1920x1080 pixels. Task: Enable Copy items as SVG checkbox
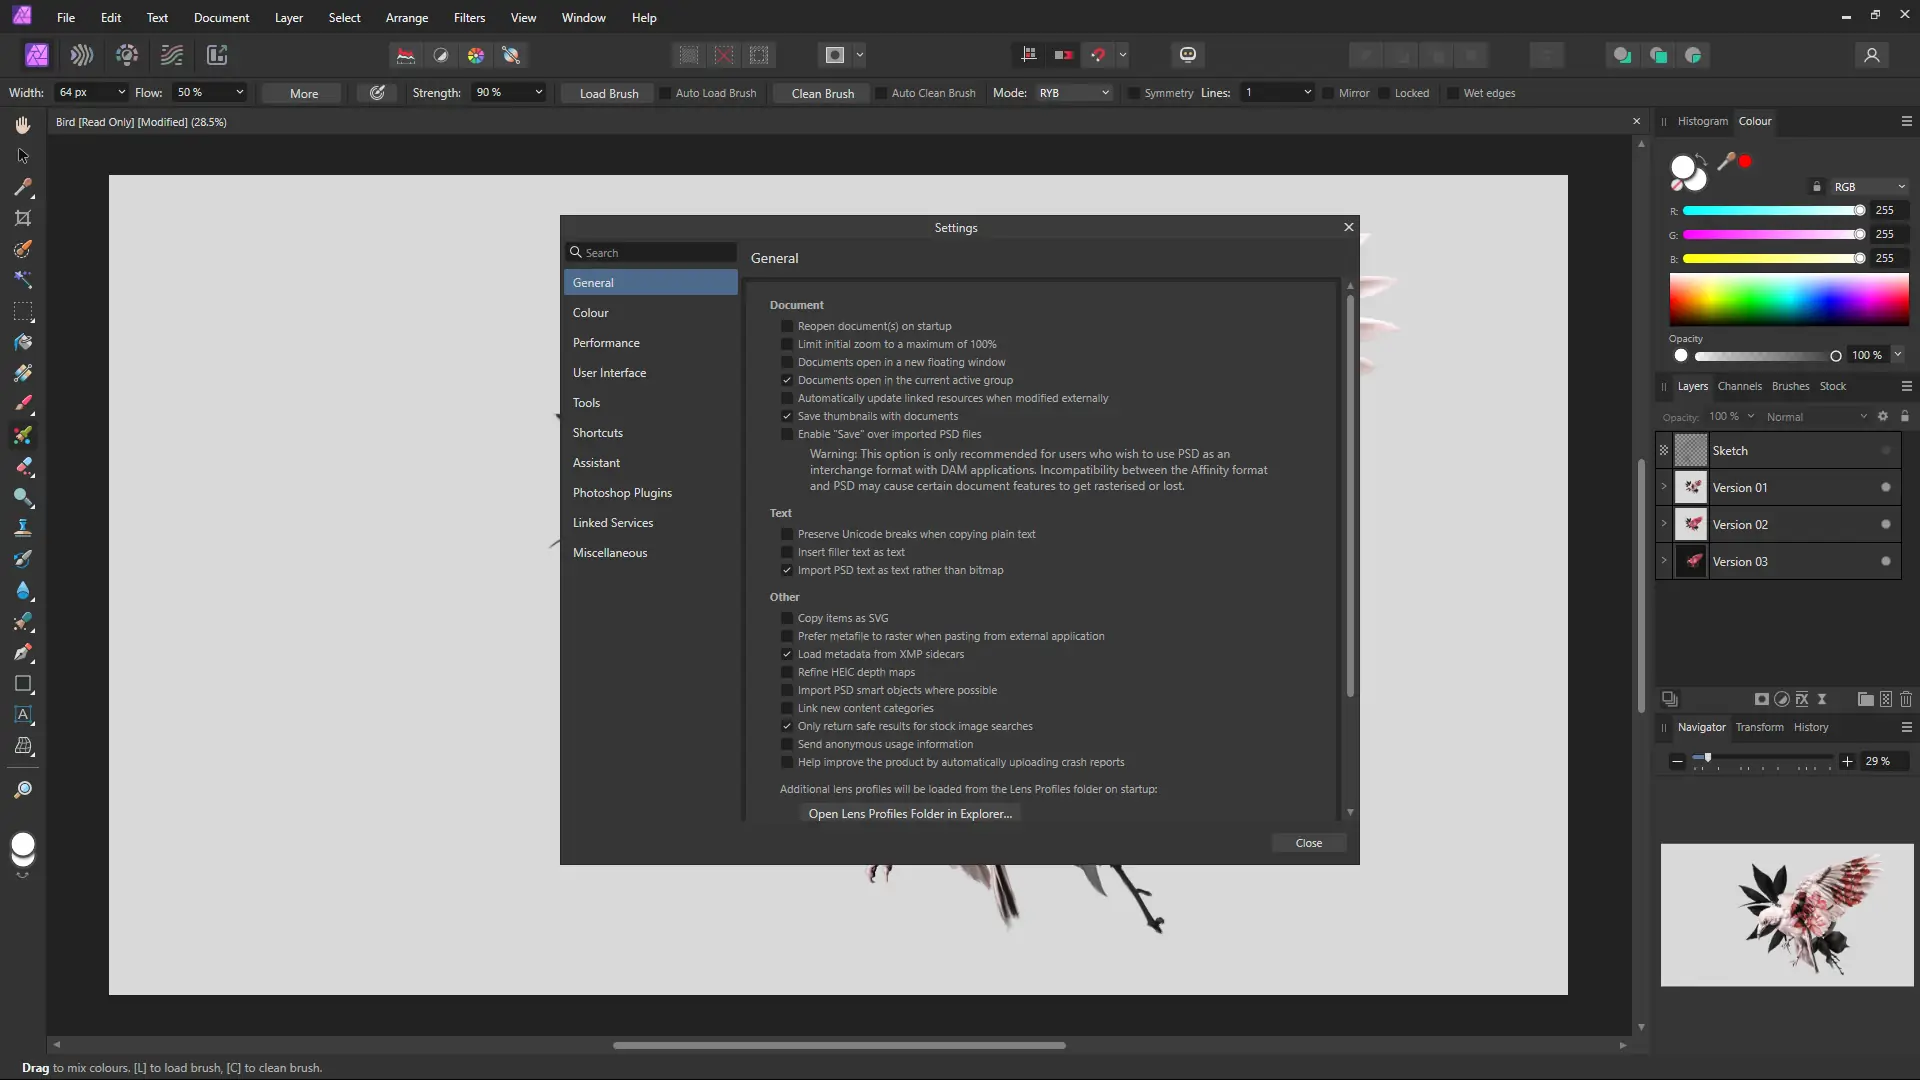[x=787, y=618]
